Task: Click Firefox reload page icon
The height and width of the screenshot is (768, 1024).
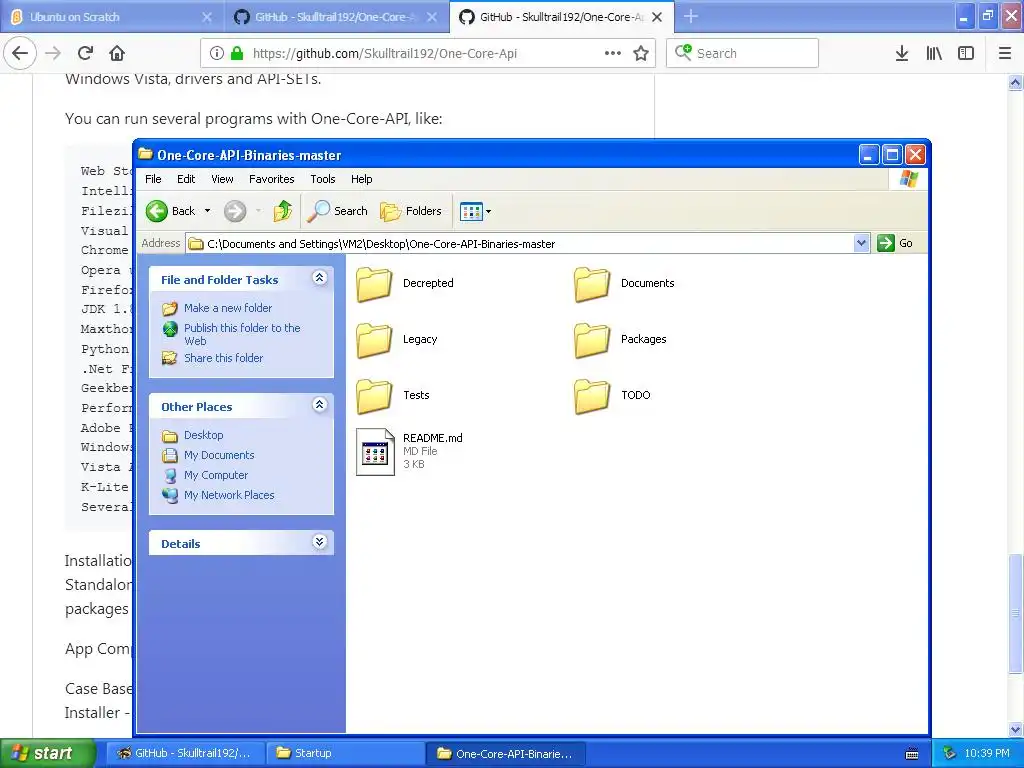Action: click(x=85, y=53)
